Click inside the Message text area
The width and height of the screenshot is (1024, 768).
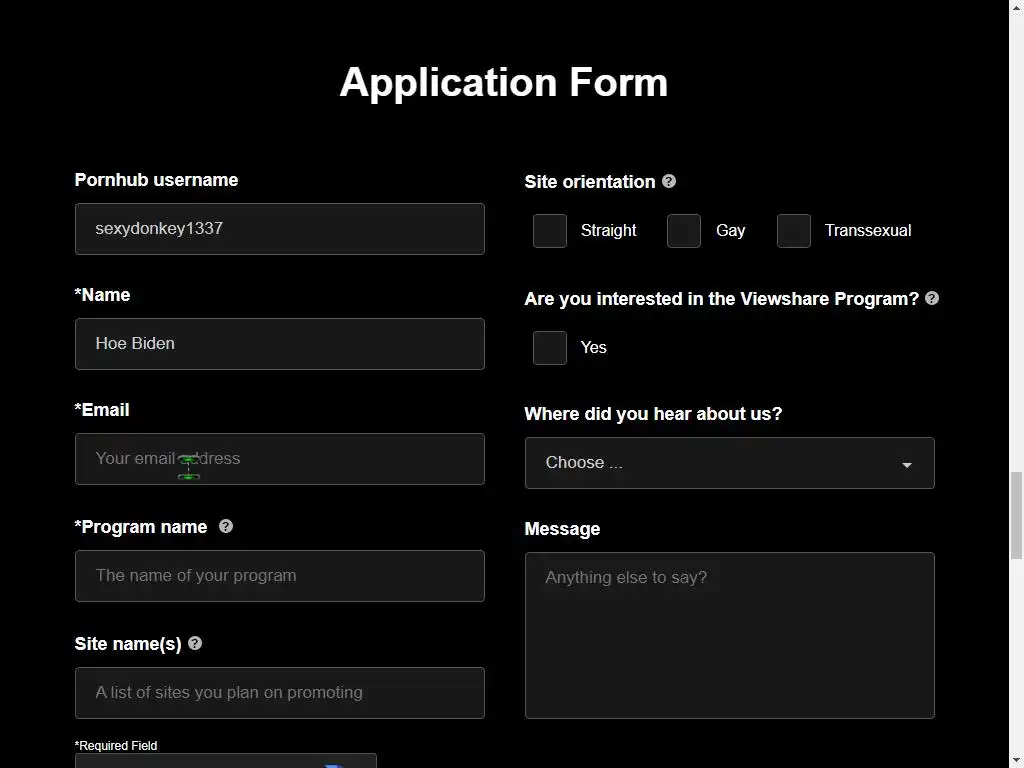[x=729, y=635]
